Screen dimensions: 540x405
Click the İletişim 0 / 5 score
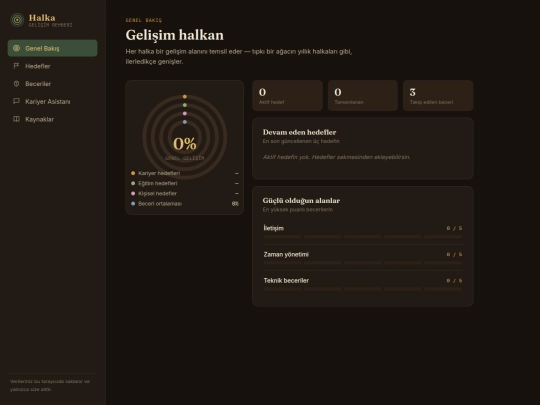[x=454, y=228]
